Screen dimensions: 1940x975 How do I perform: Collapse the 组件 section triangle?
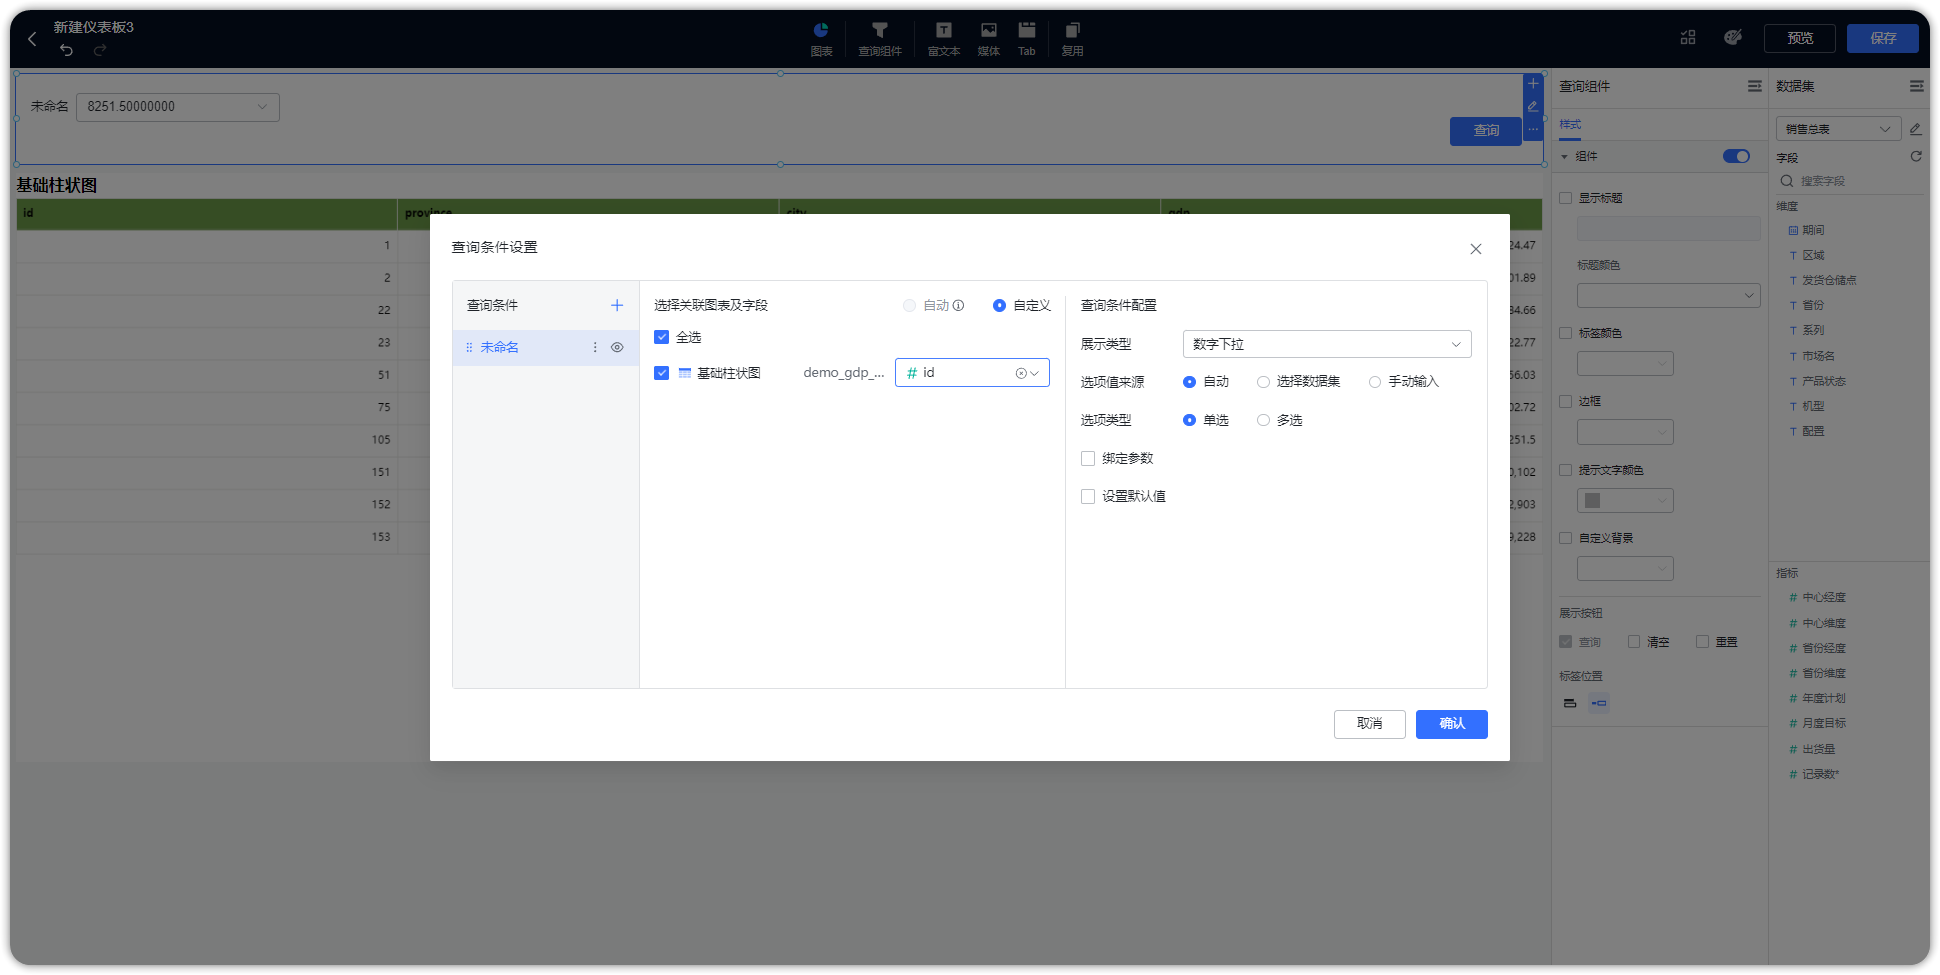1565,157
